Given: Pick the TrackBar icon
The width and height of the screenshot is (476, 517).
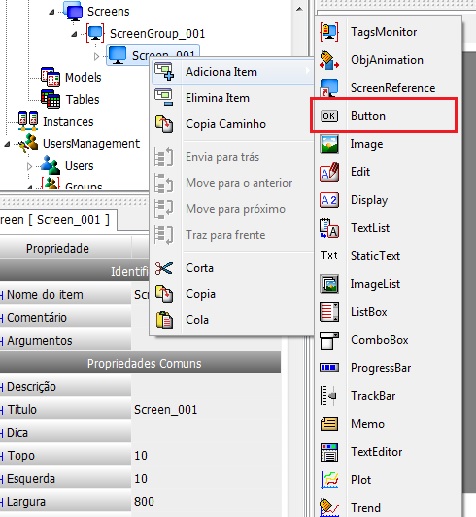Looking at the screenshot, I should pyautogui.click(x=329, y=396).
